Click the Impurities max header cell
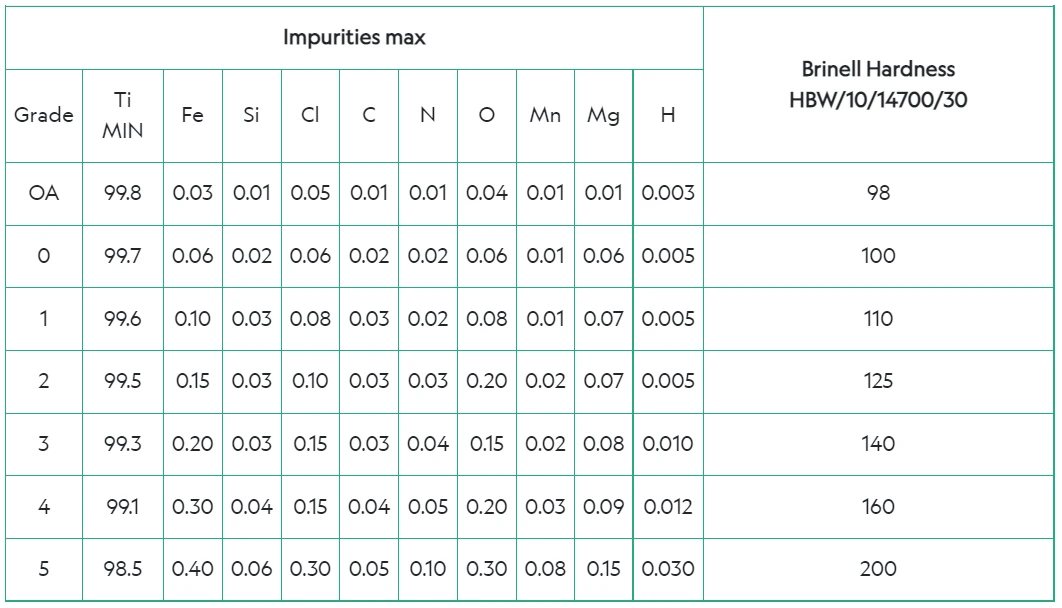Image resolution: width=1062 pixels, height=608 pixels. coord(354,38)
